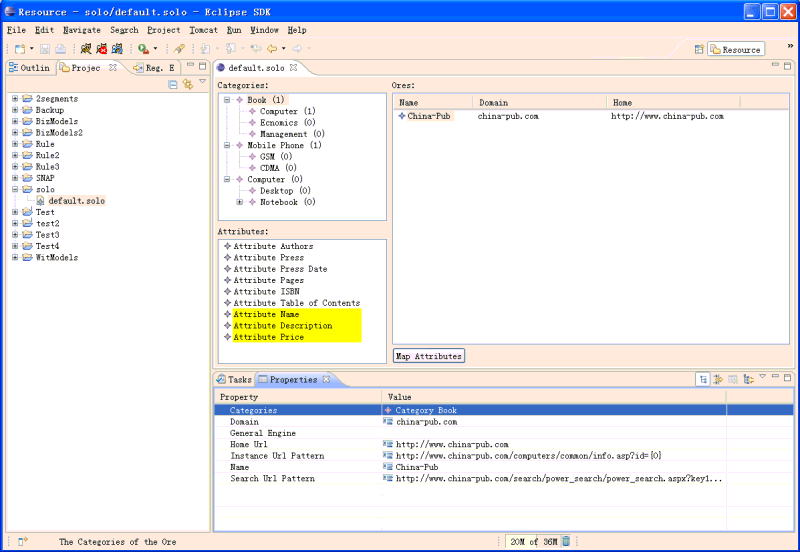This screenshot has height=552, width=800.
Task: Run garbage collector trash icon
Action: tap(566, 541)
